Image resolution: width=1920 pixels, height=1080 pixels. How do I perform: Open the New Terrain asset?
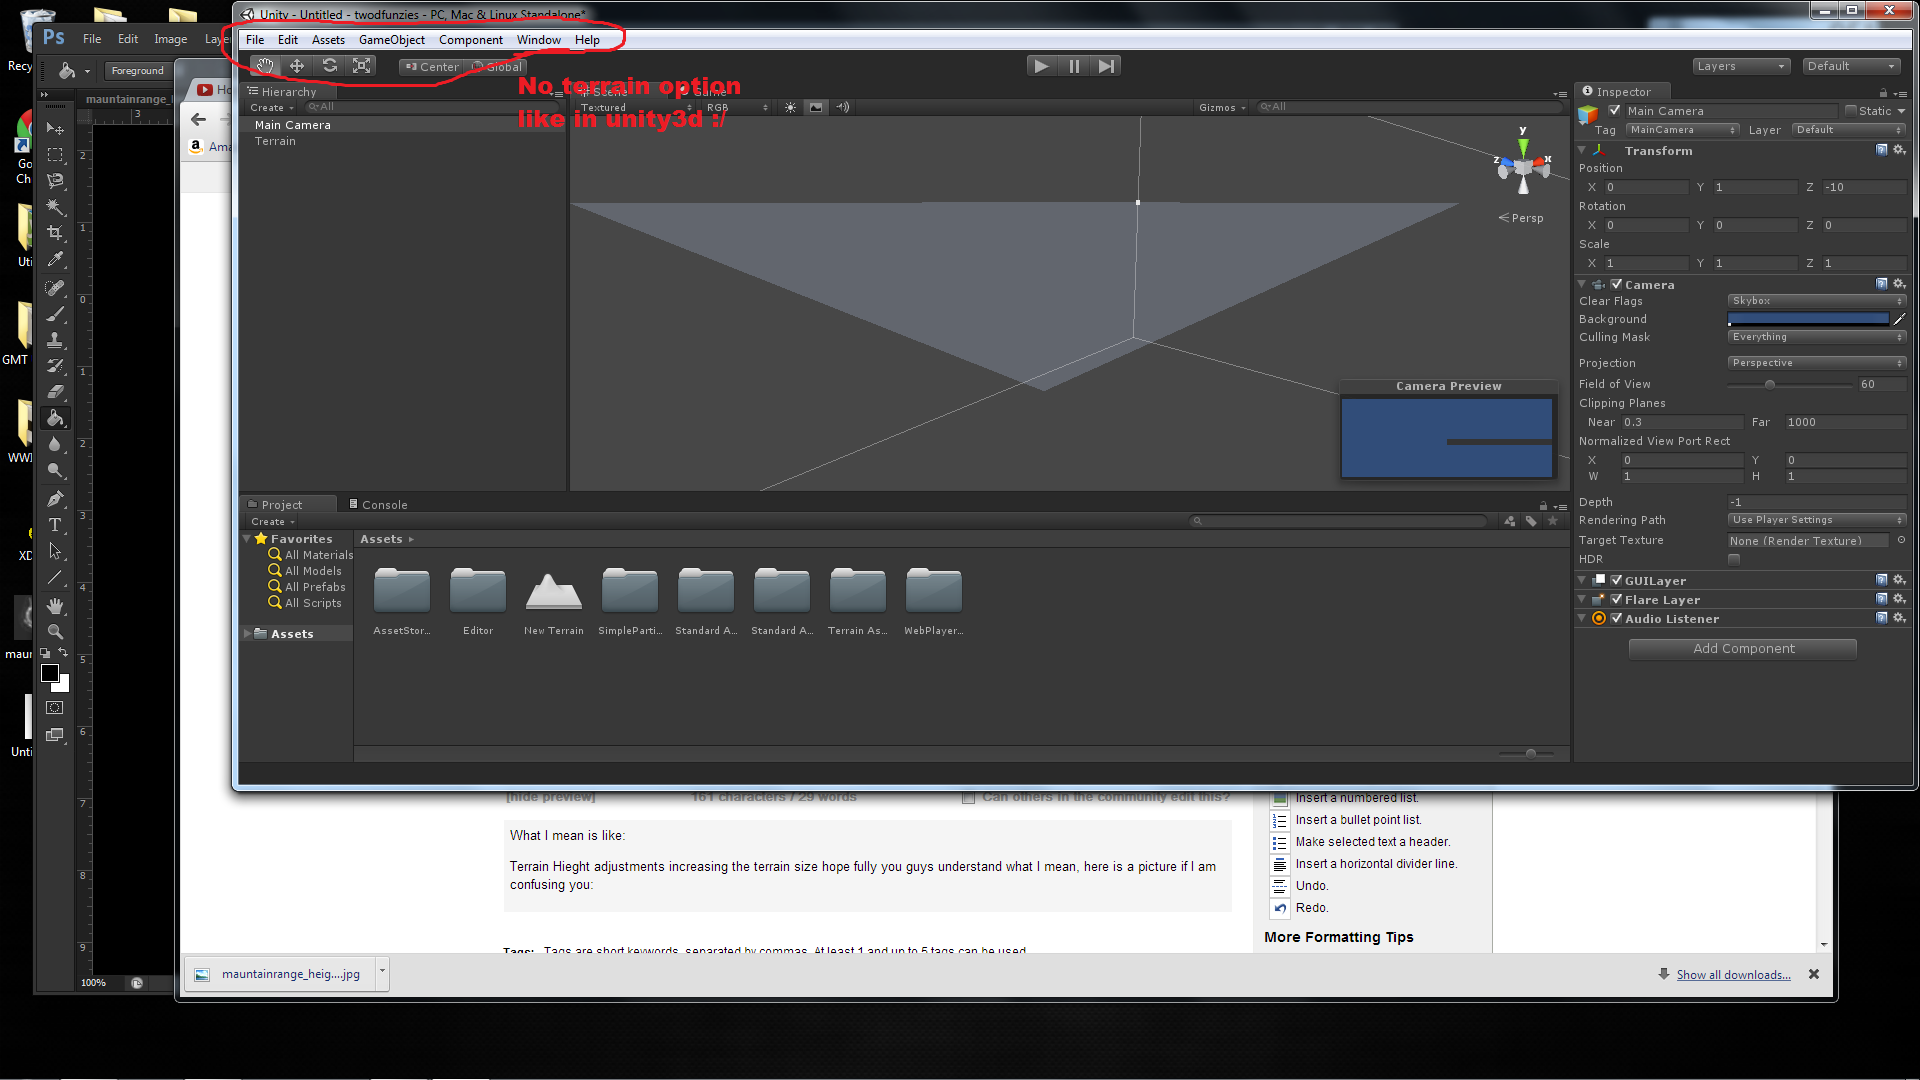coord(553,603)
